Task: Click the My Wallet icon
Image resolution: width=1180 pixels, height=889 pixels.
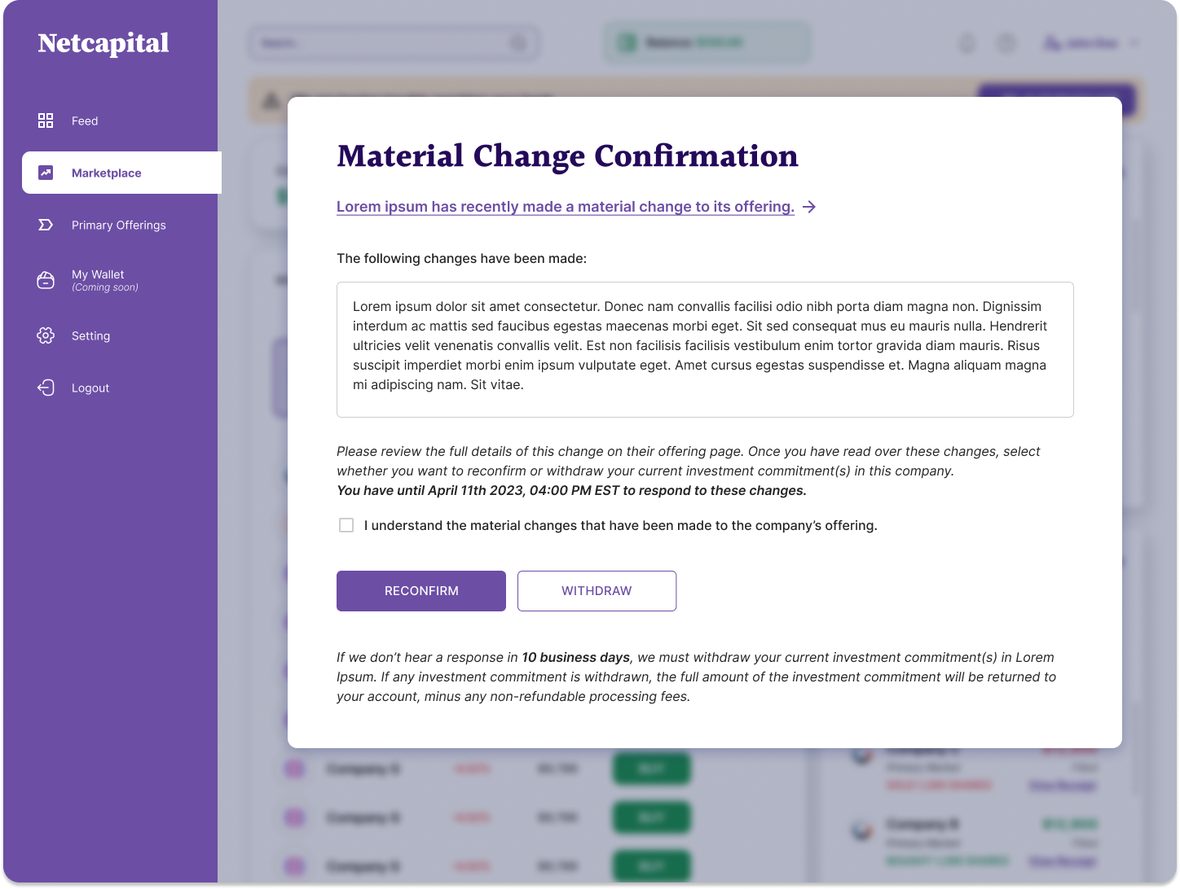Action: [x=46, y=280]
